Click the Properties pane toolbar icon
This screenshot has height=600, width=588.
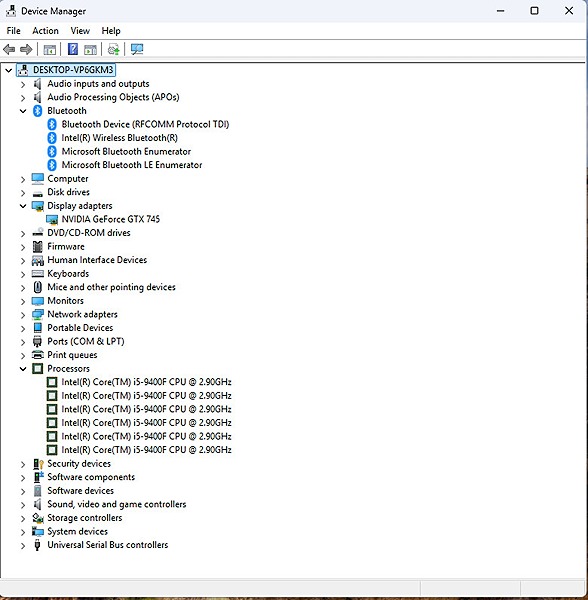(90, 49)
